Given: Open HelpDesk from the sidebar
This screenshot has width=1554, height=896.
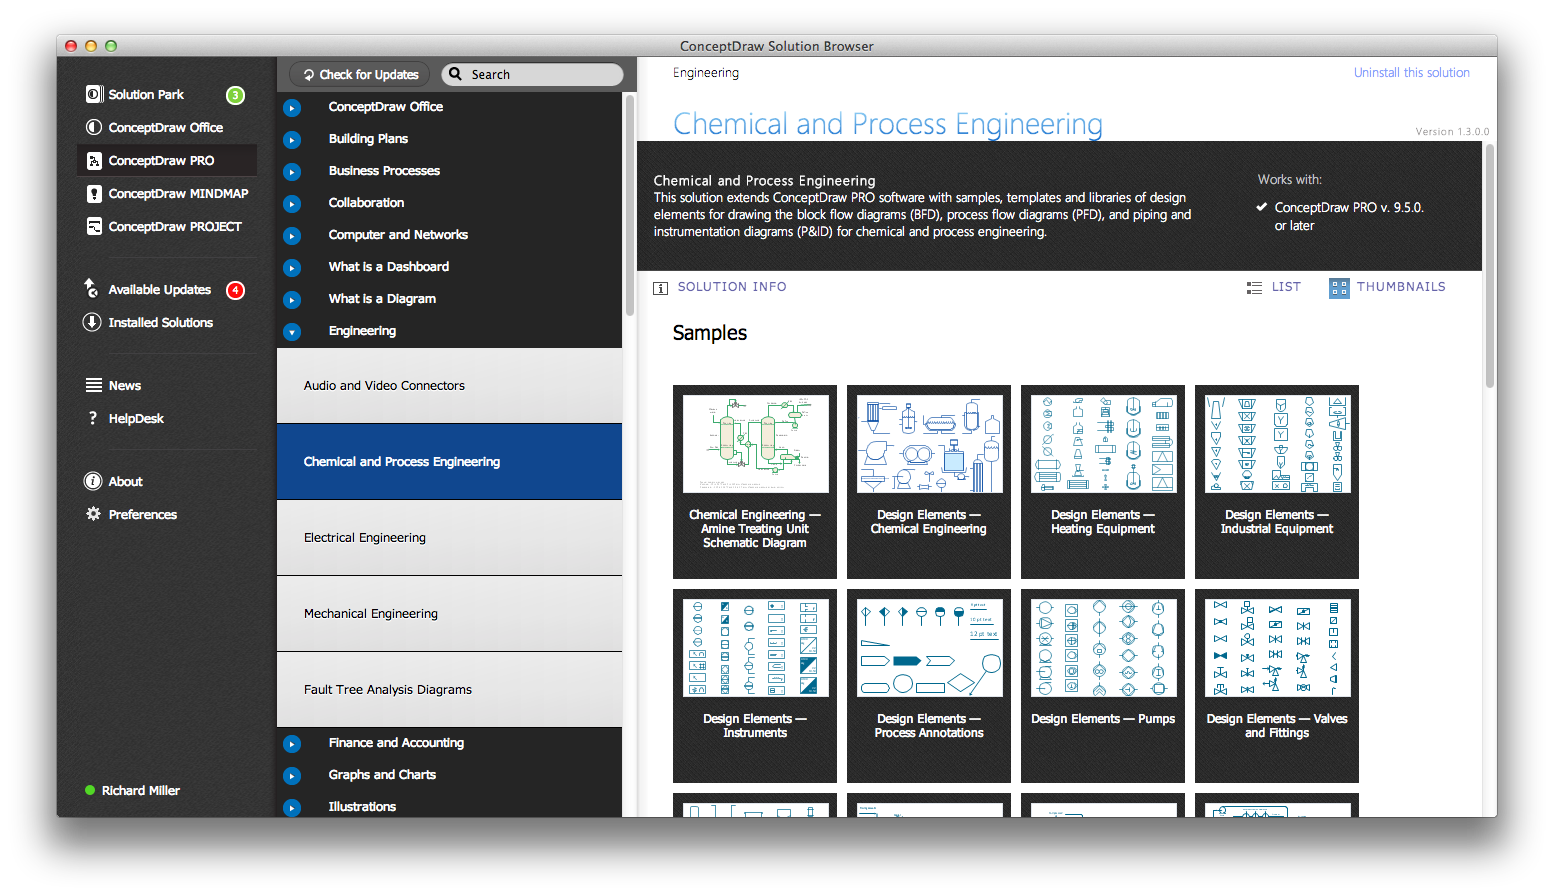Looking at the screenshot, I should (133, 418).
